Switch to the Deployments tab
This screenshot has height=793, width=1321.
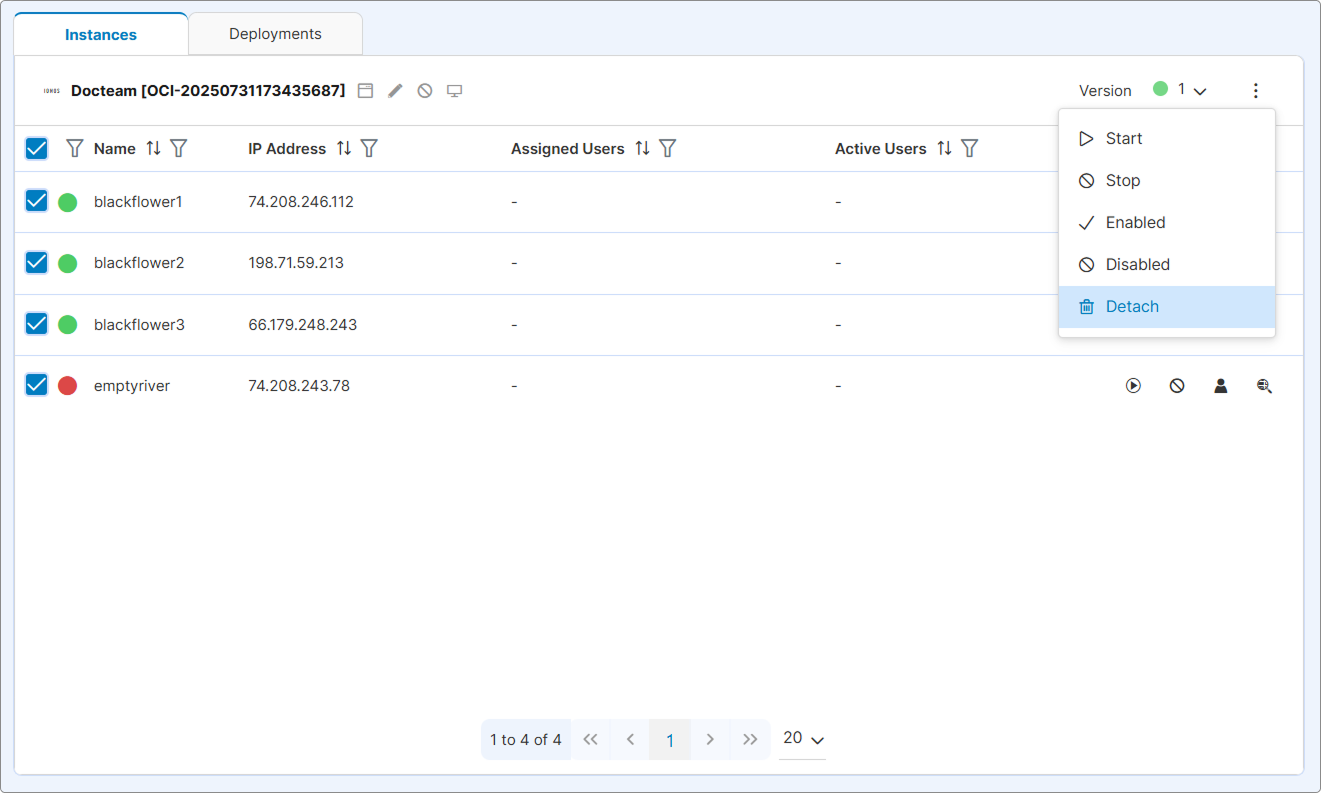[x=275, y=34]
